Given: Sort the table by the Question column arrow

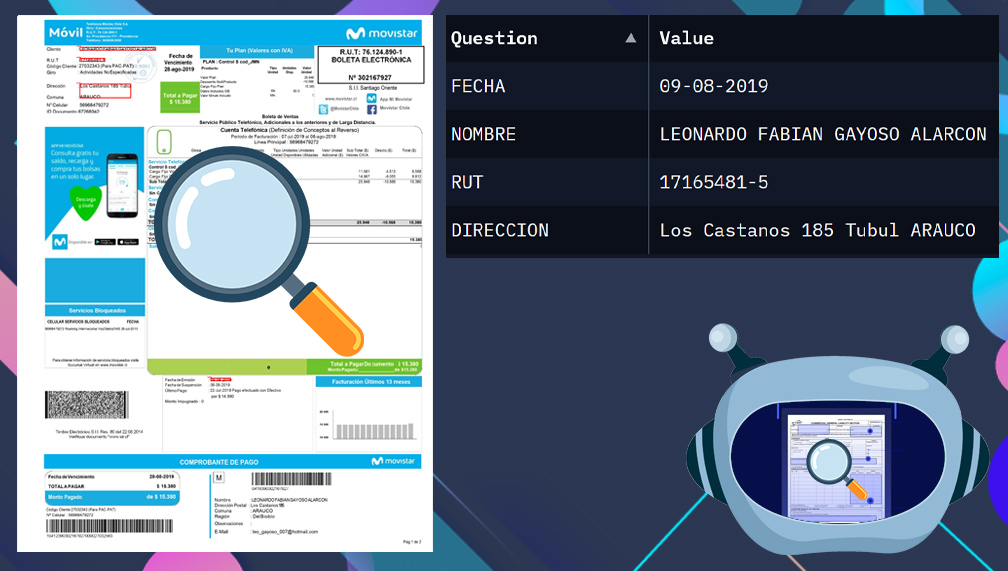Looking at the screenshot, I should [631, 38].
